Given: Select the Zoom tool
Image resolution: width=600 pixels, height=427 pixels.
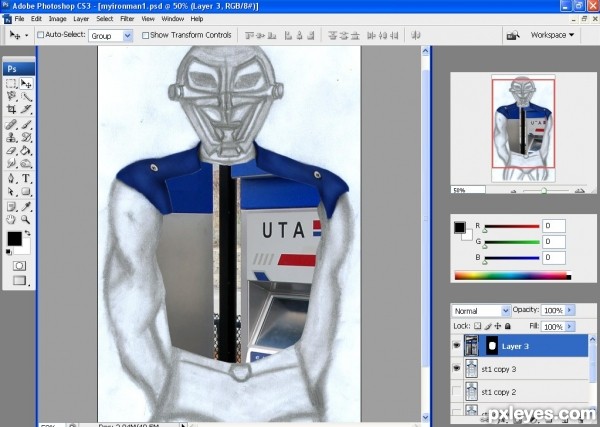Looking at the screenshot, I should pos(26,220).
